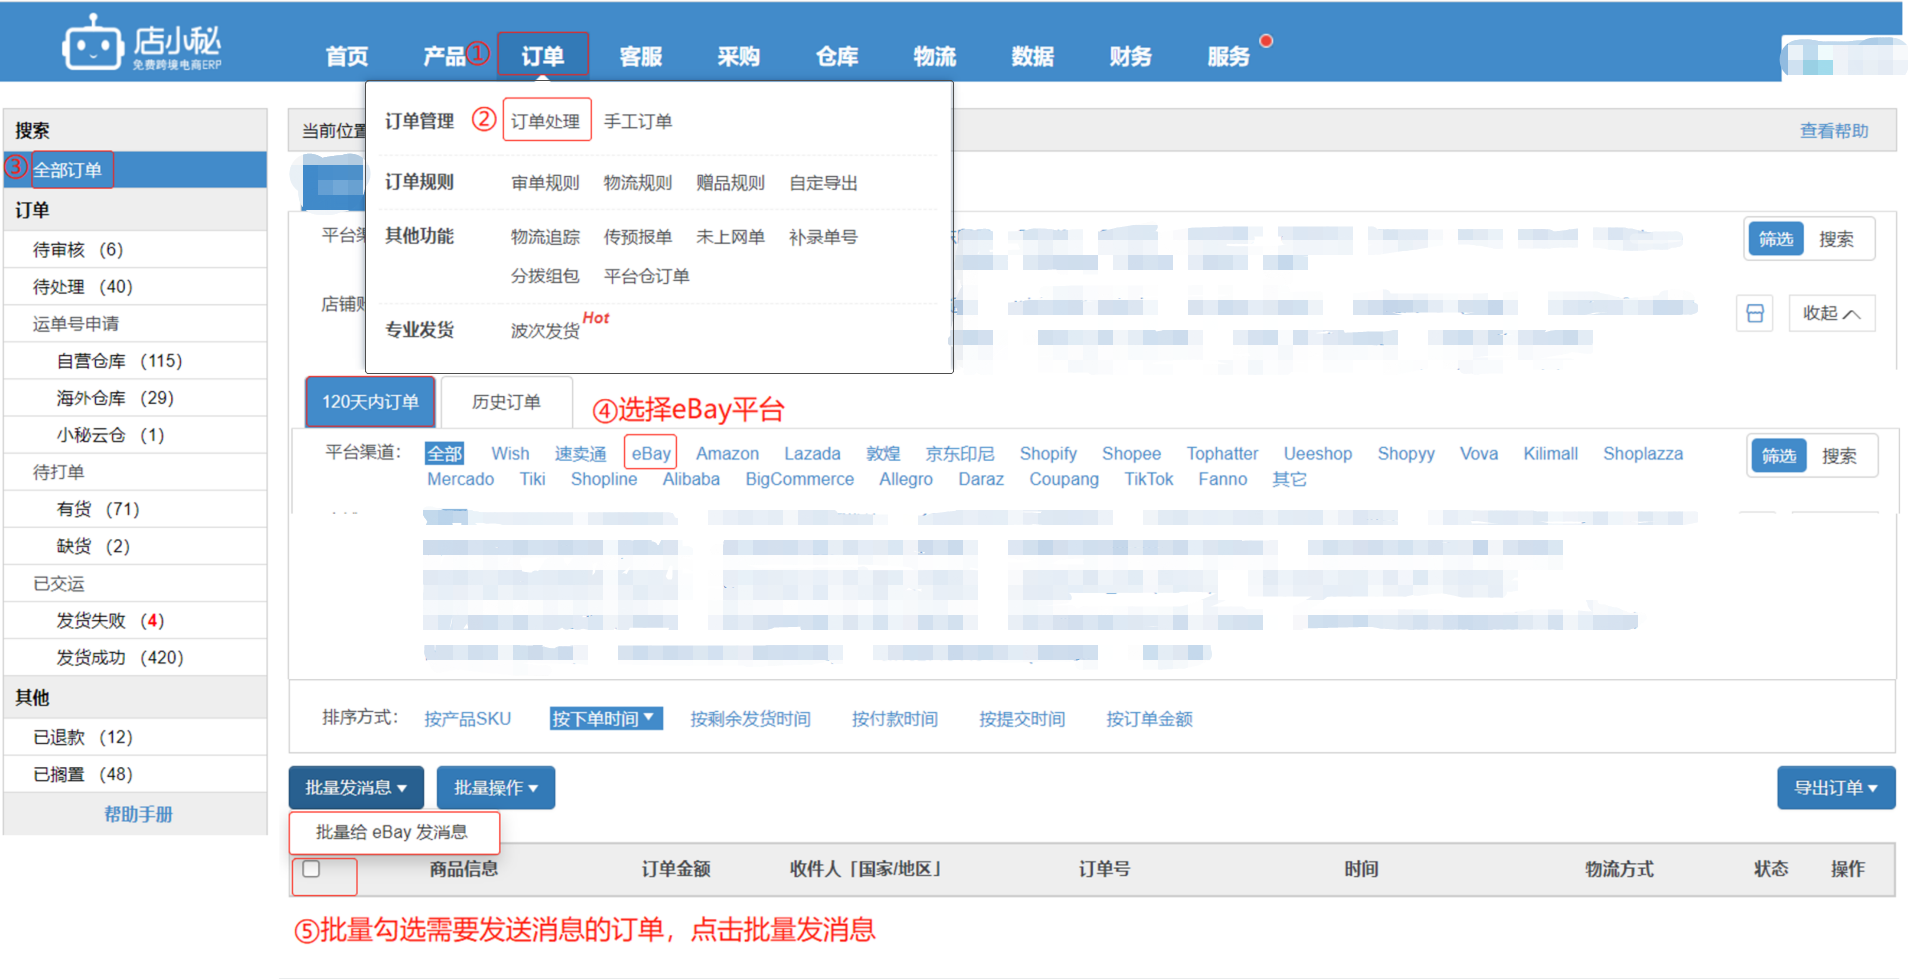Open the 订单 menu

click(x=542, y=55)
